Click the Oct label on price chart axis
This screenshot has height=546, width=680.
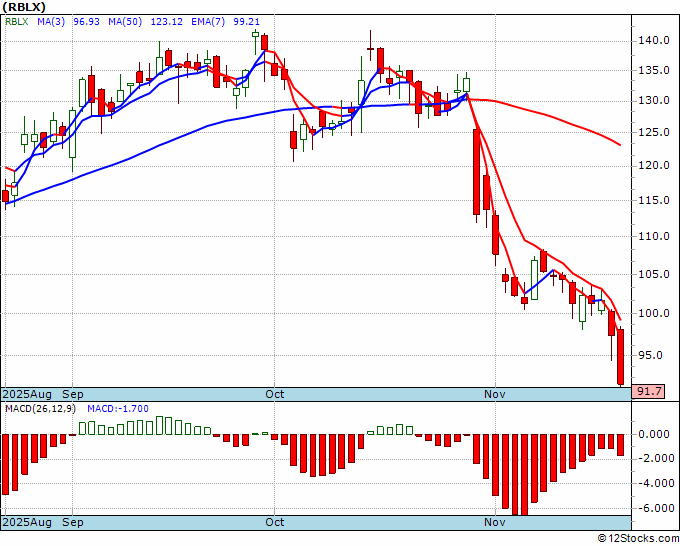pos(275,394)
